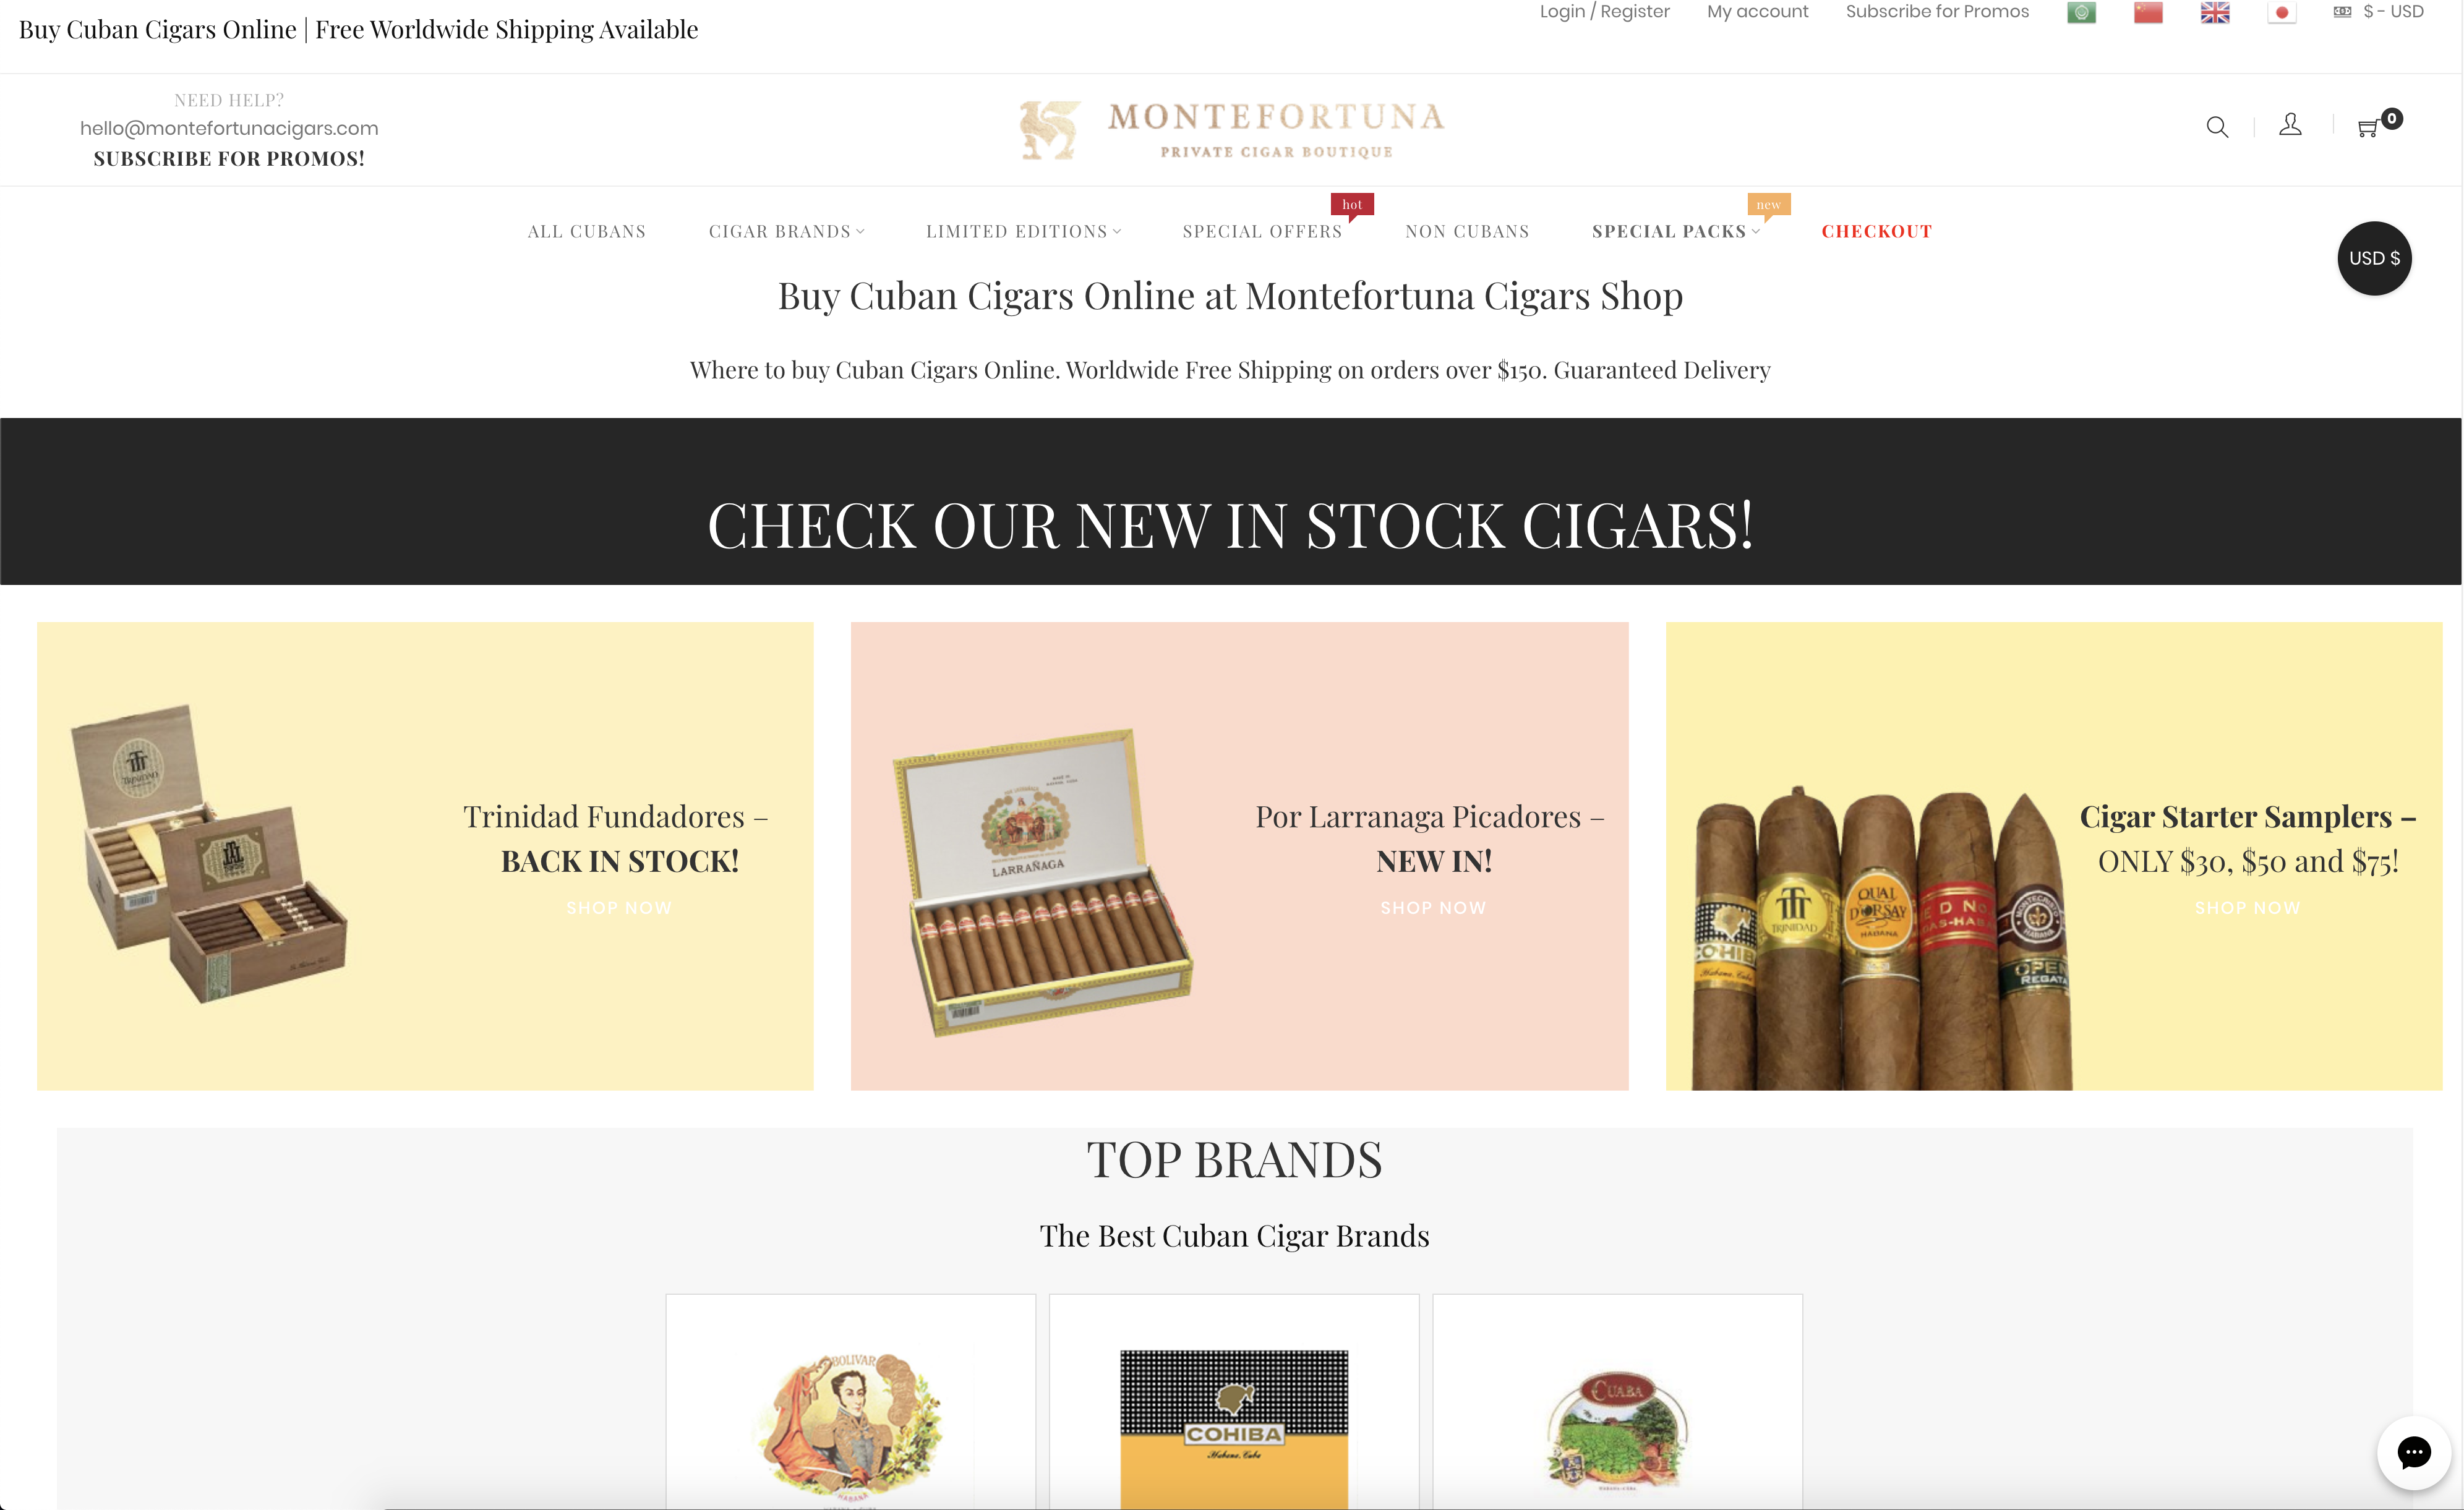Open the live chat bubble
Screen dimensions: 2464x1510
(x=2413, y=1453)
